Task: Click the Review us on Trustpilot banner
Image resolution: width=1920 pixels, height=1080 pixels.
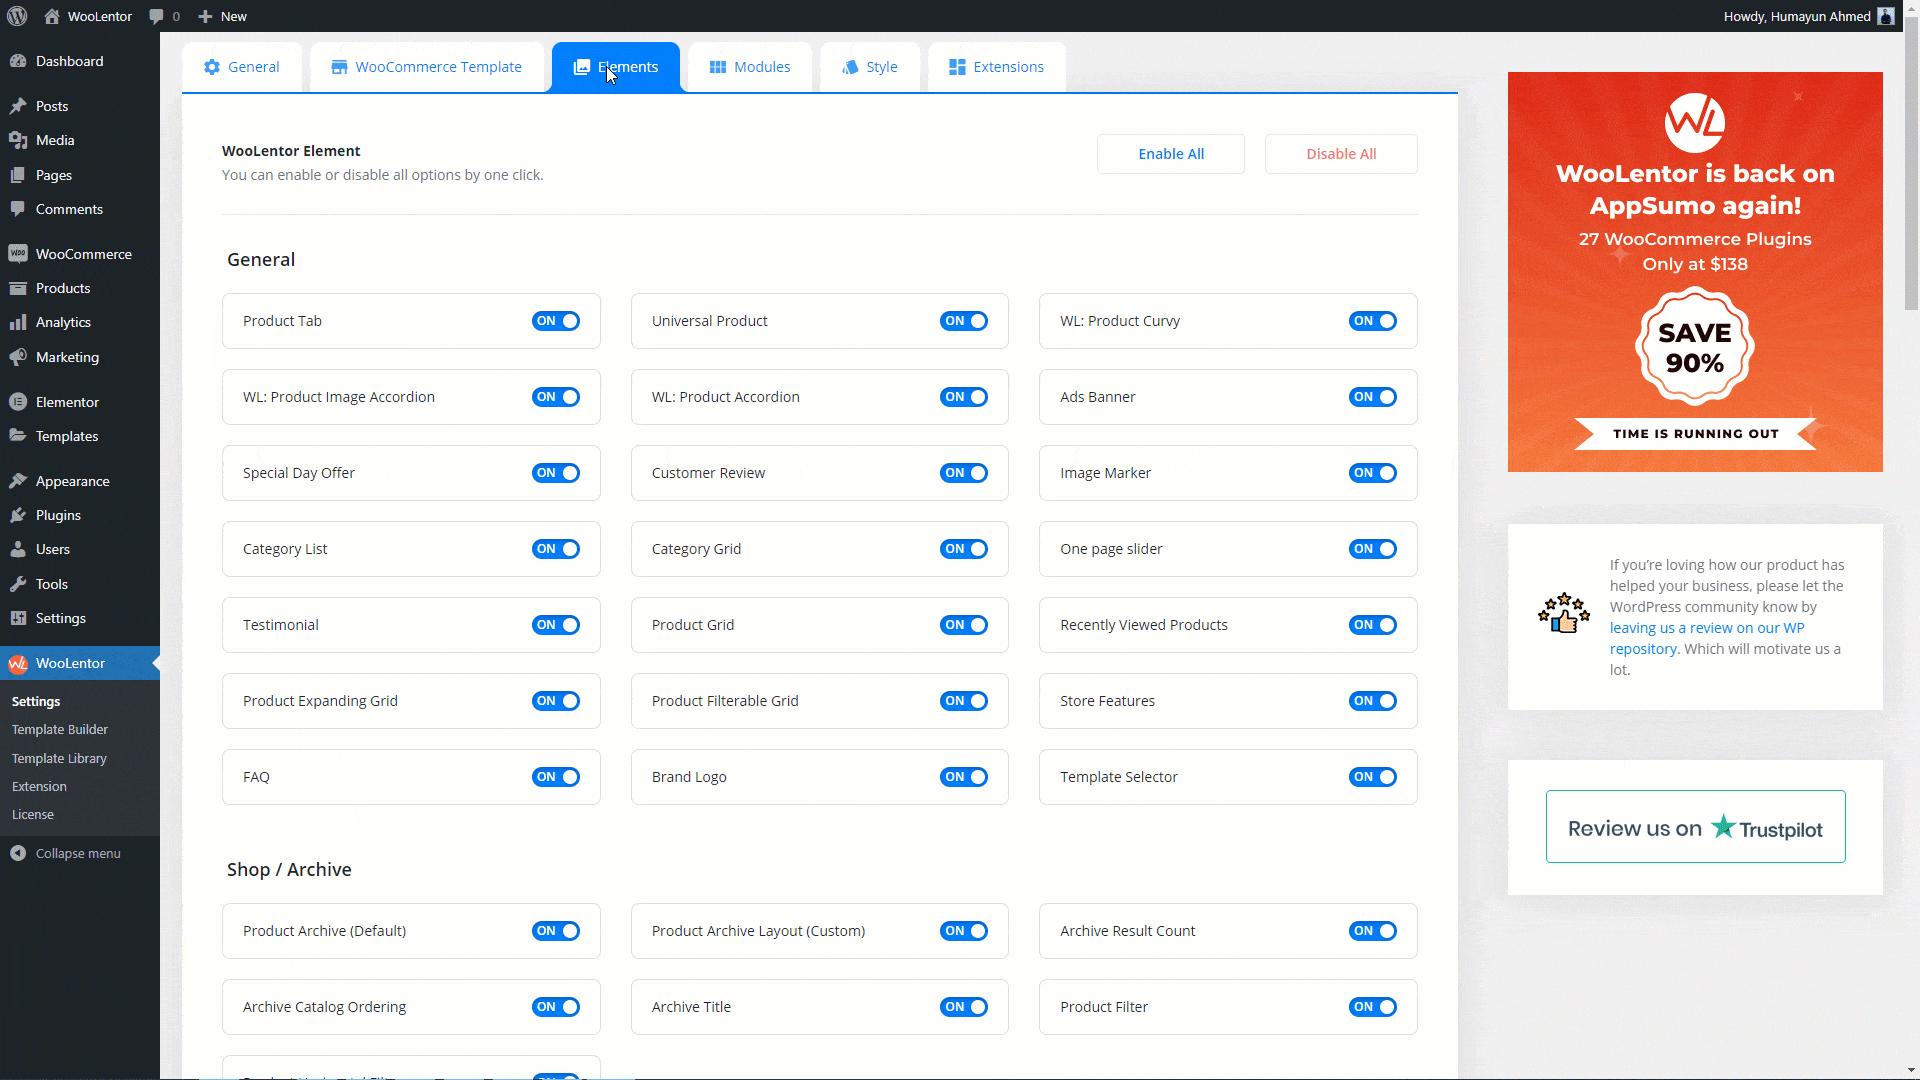Action: point(1694,827)
